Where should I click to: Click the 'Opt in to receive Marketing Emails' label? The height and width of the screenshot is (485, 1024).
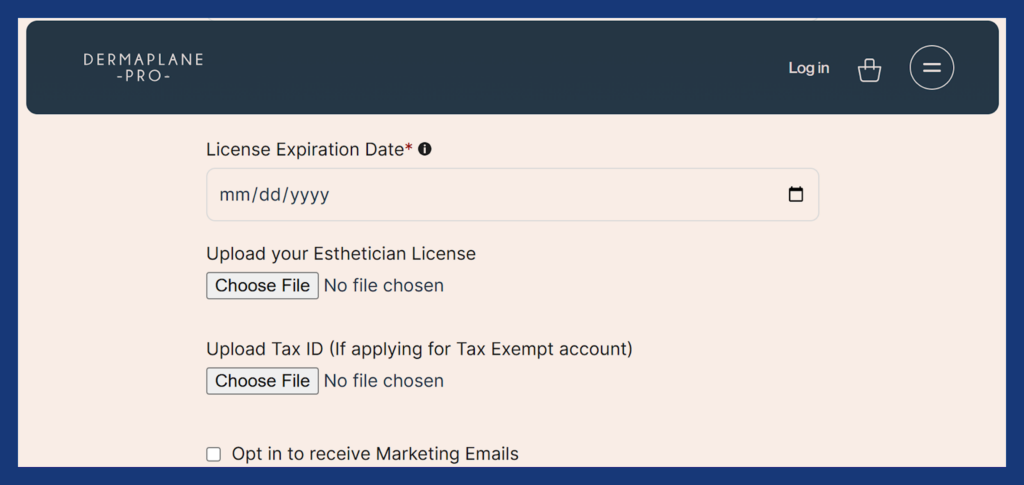[375, 454]
